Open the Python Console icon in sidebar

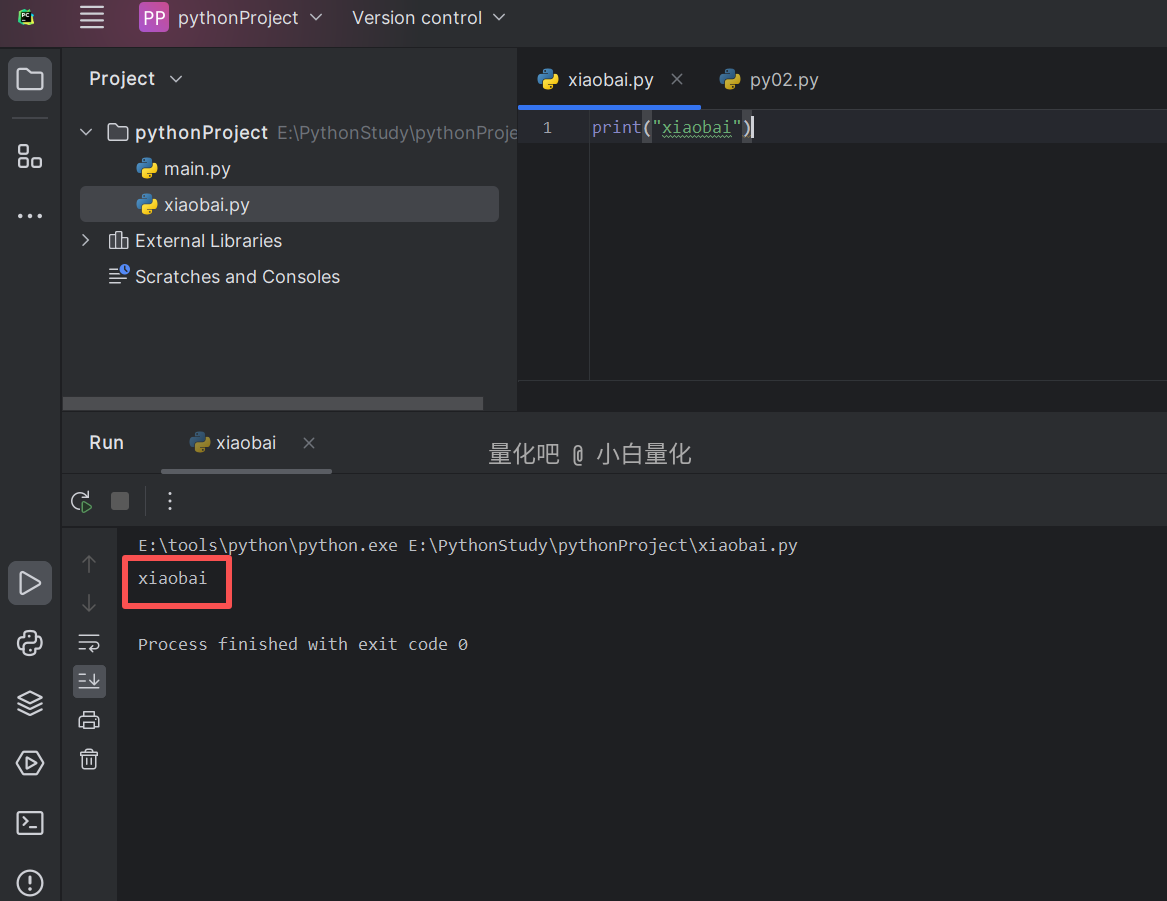30,643
